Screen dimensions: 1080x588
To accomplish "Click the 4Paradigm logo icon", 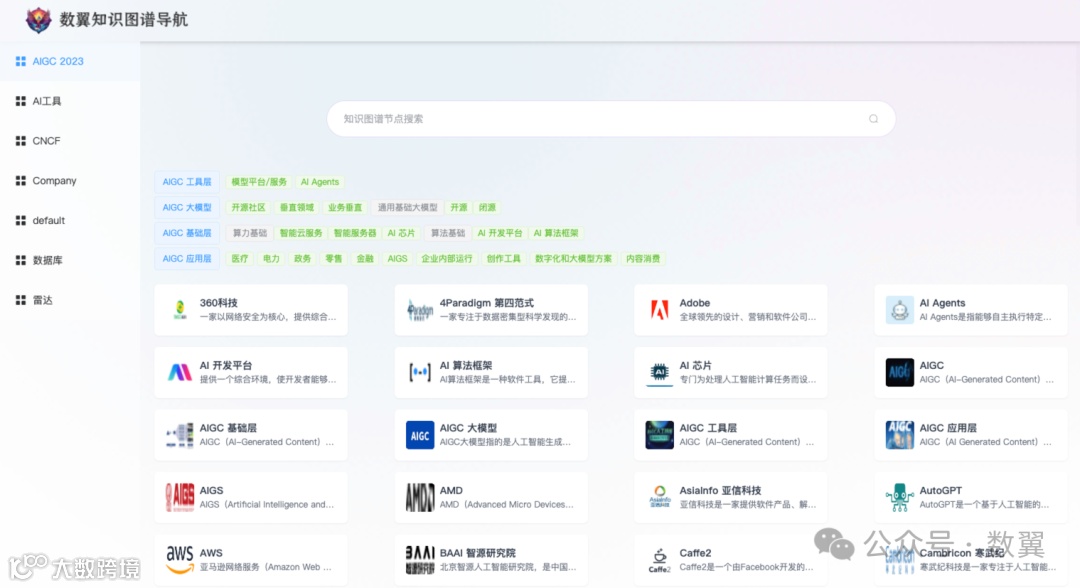I will coord(419,311).
